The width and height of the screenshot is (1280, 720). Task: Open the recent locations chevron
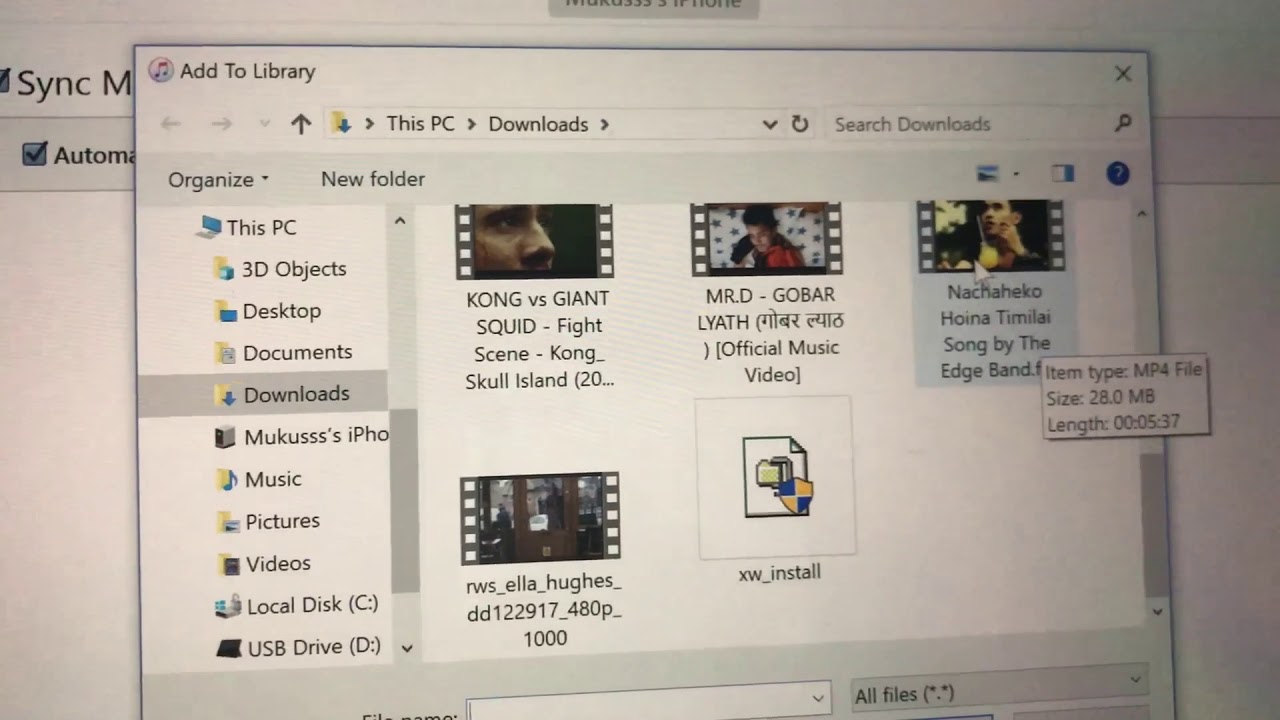point(264,124)
